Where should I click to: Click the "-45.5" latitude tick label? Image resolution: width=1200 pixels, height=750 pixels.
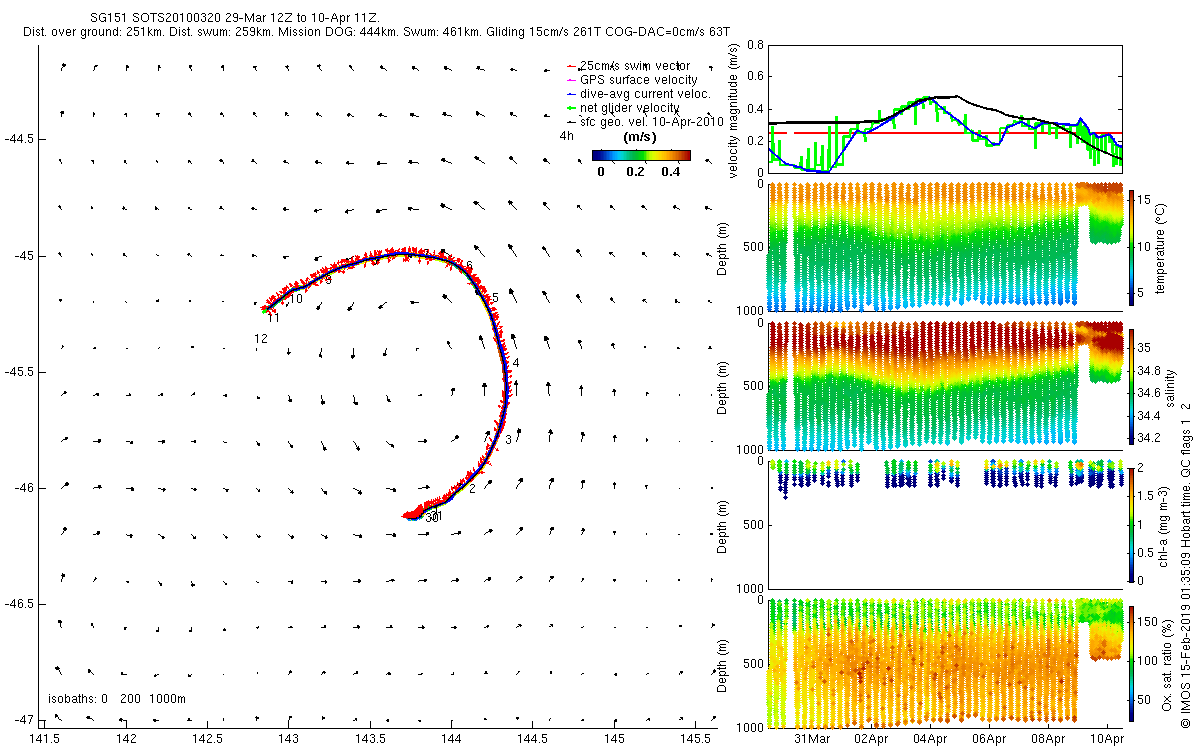pyautogui.click(x=19, y=371)
